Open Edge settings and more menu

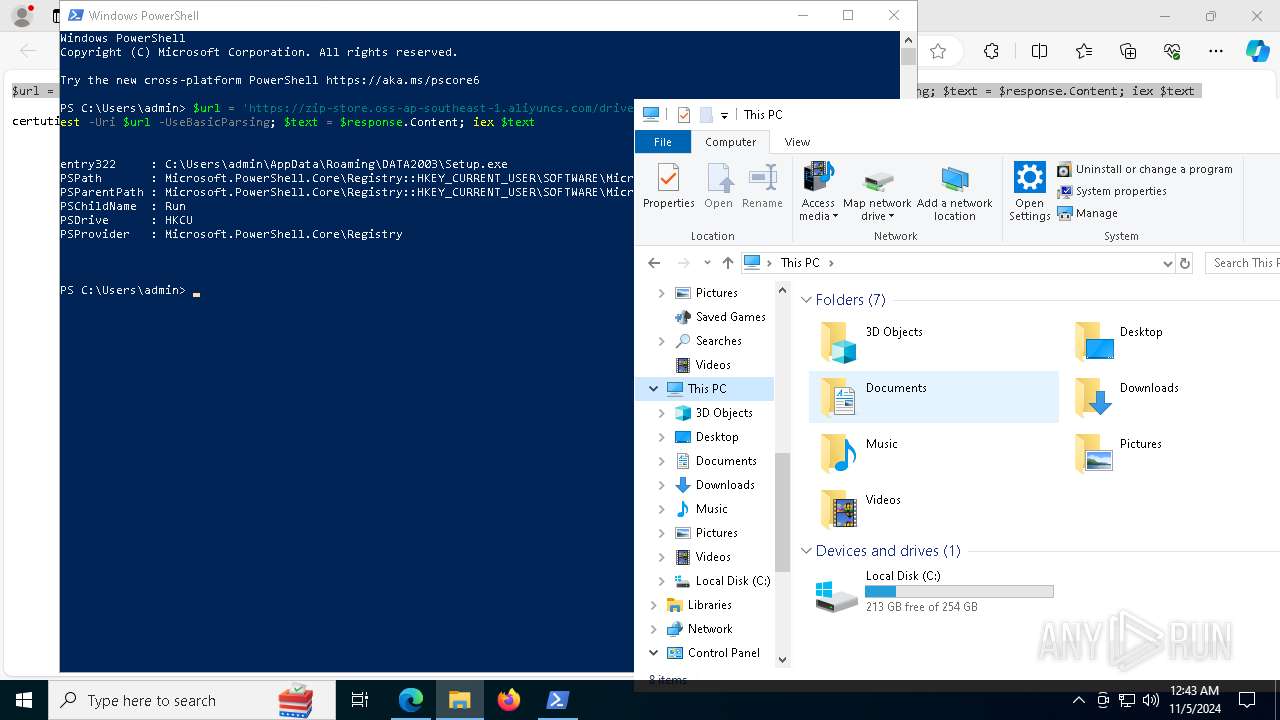(1216, 51)
